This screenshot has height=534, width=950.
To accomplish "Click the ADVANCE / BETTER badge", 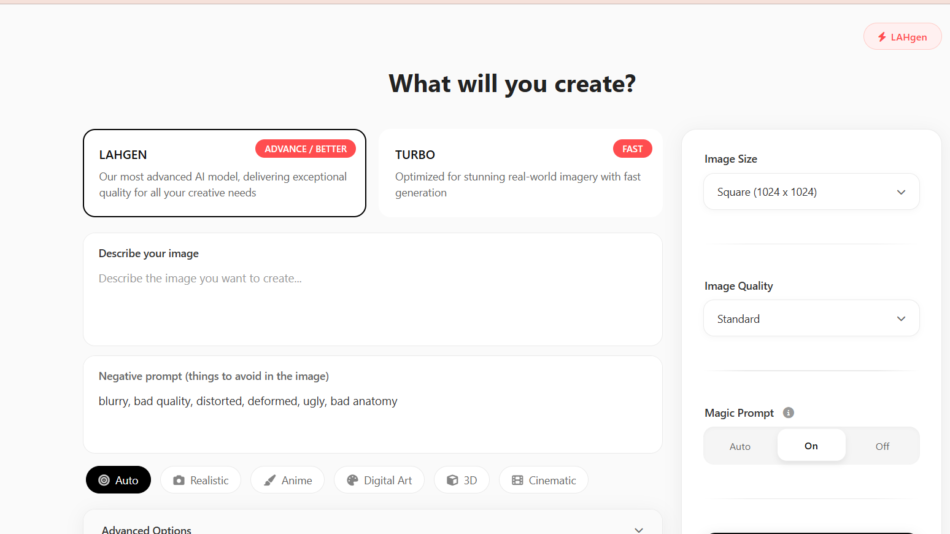I will pos(305,149).
